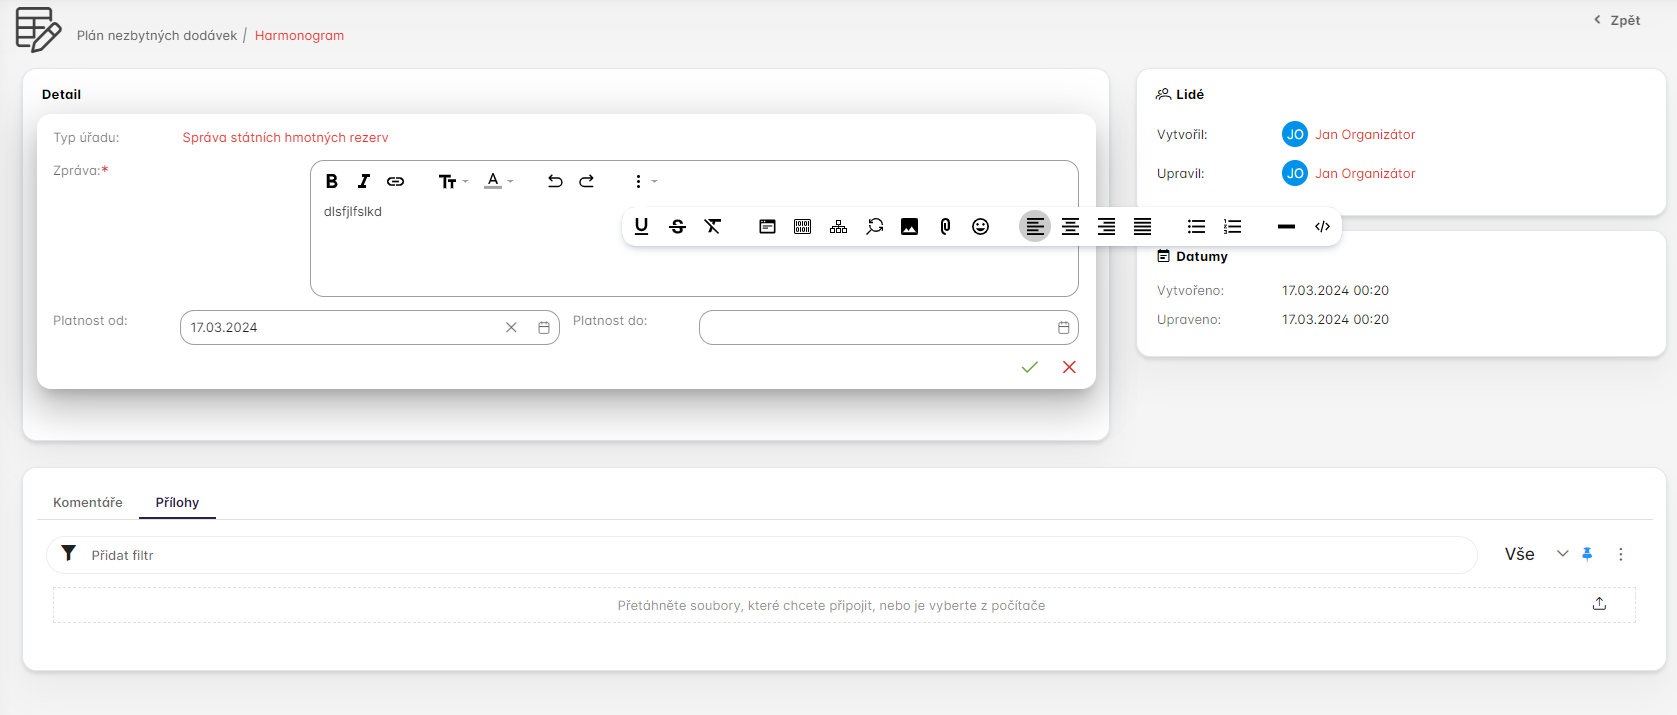
Task: Click the Platnost do date field
Action: point(875,328)
